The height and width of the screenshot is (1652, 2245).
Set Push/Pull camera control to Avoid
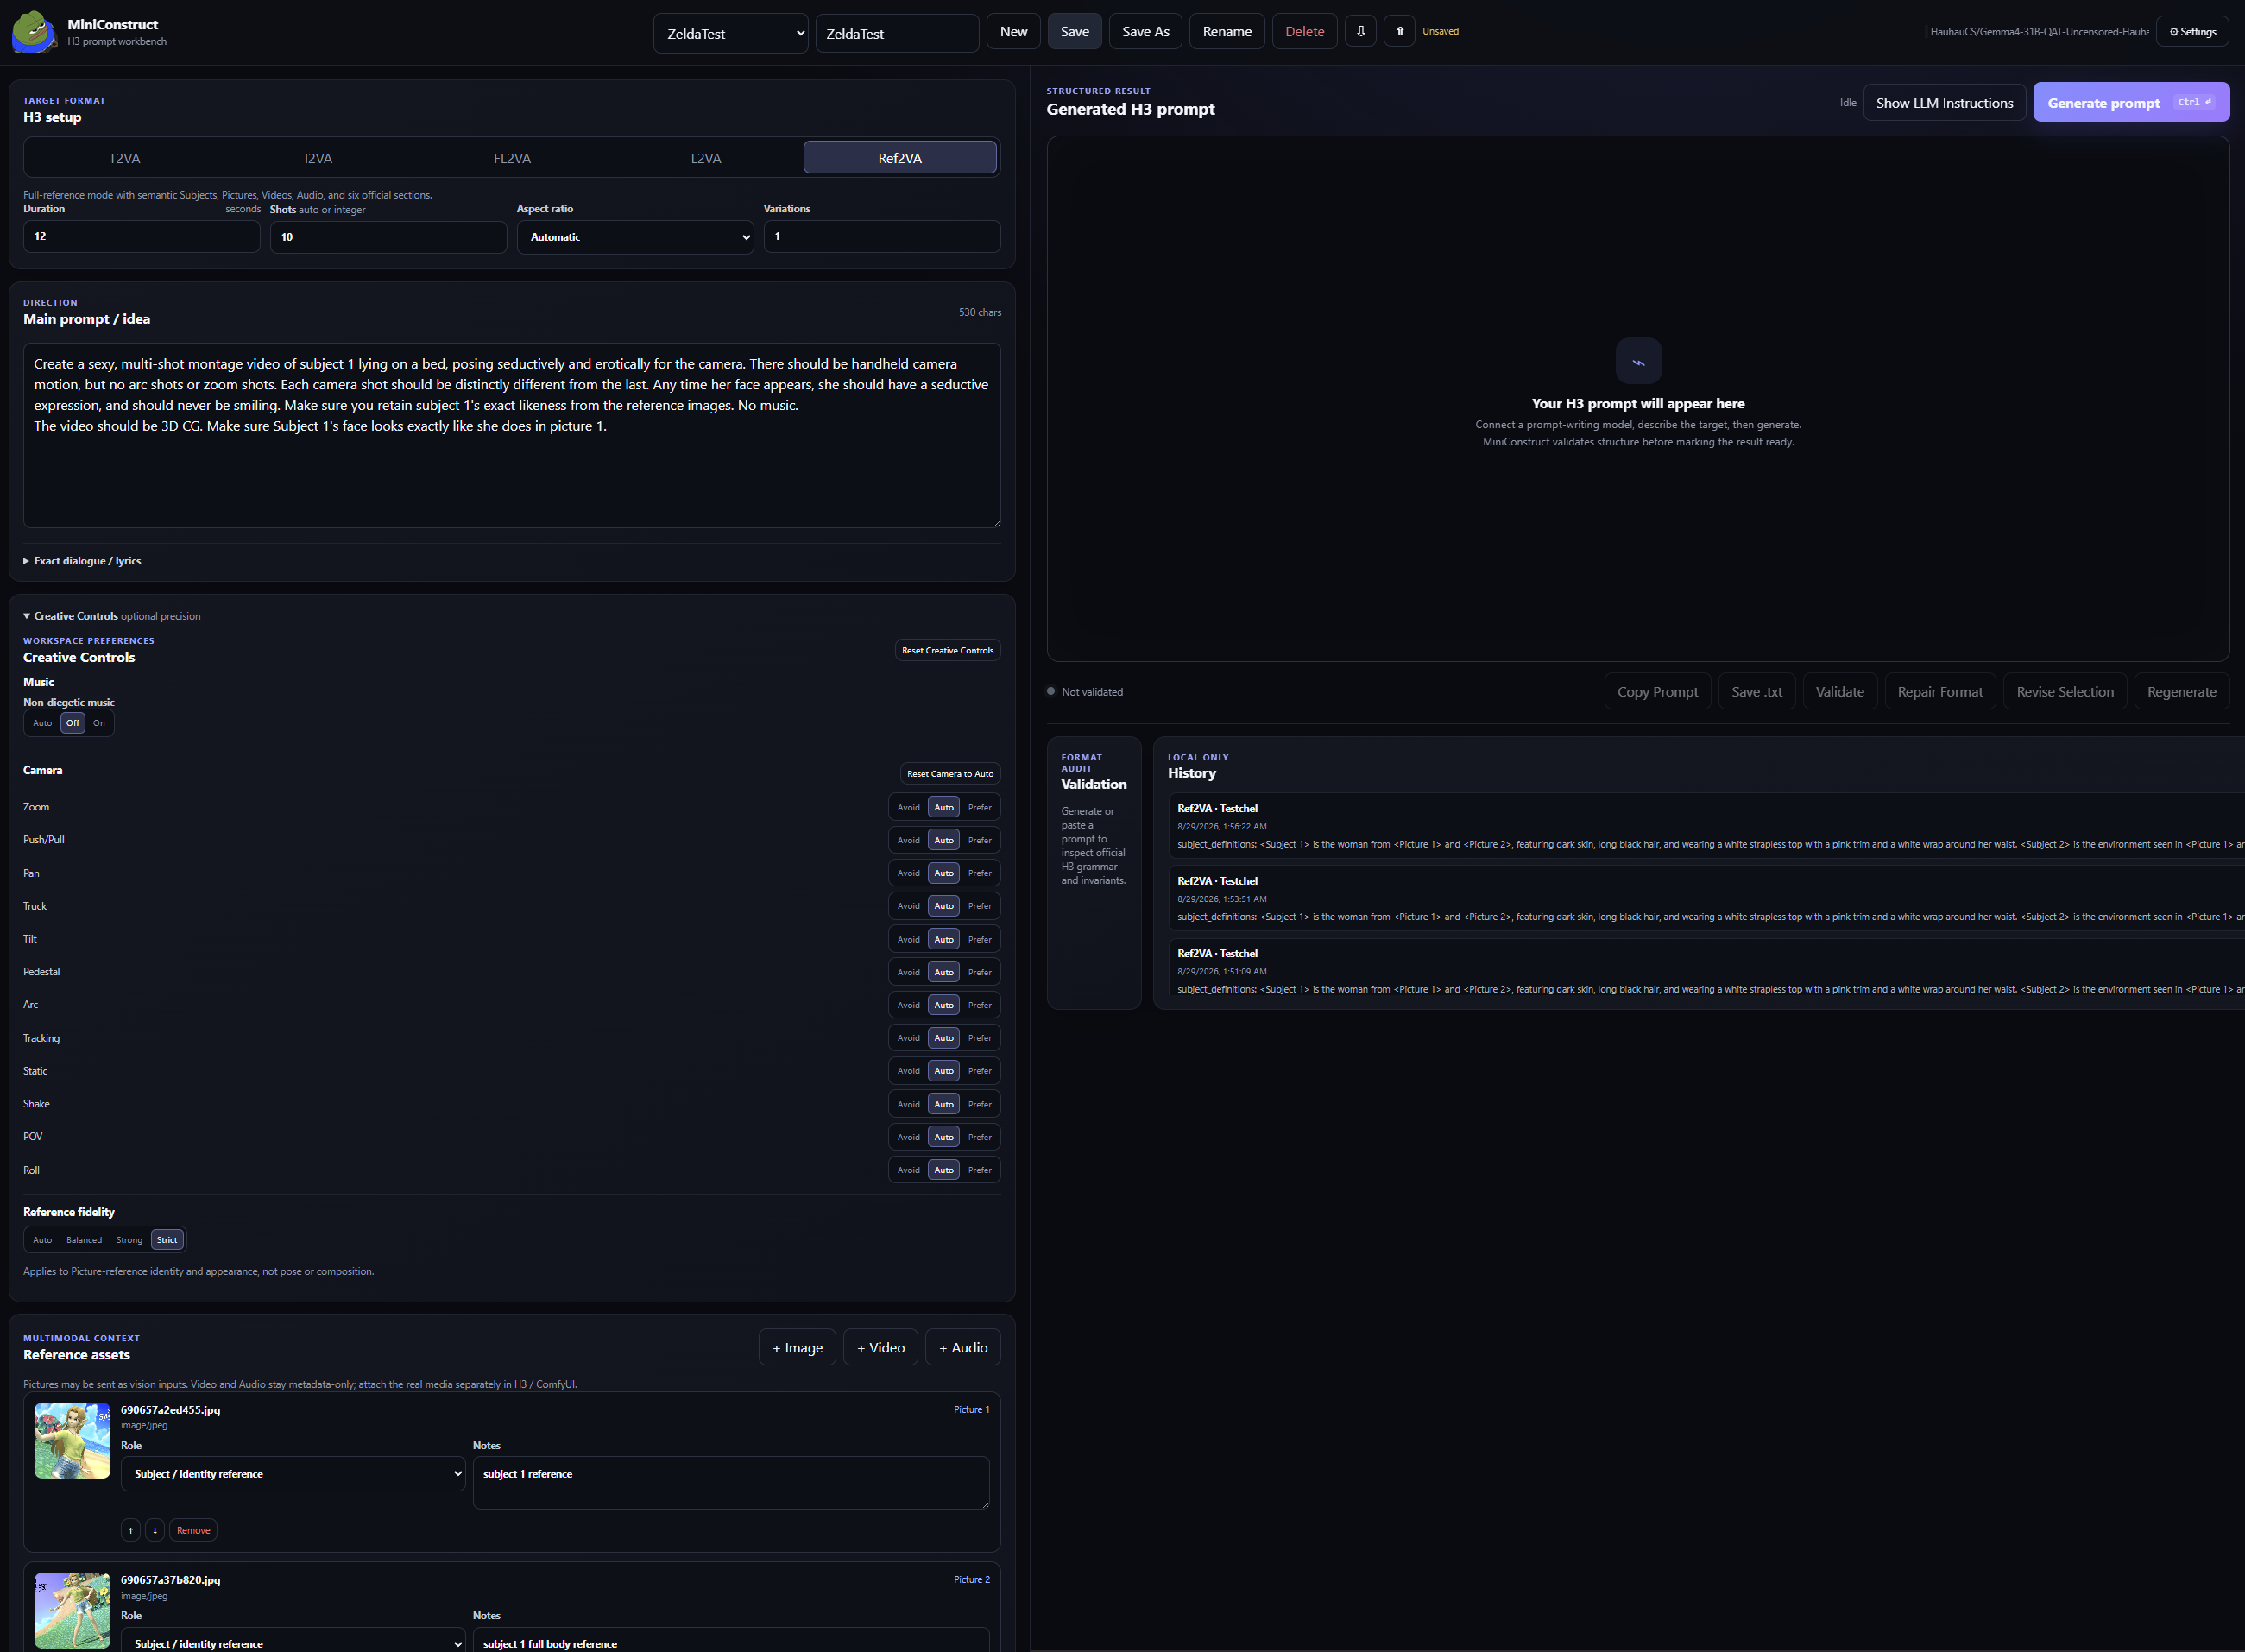pos(908,840)
